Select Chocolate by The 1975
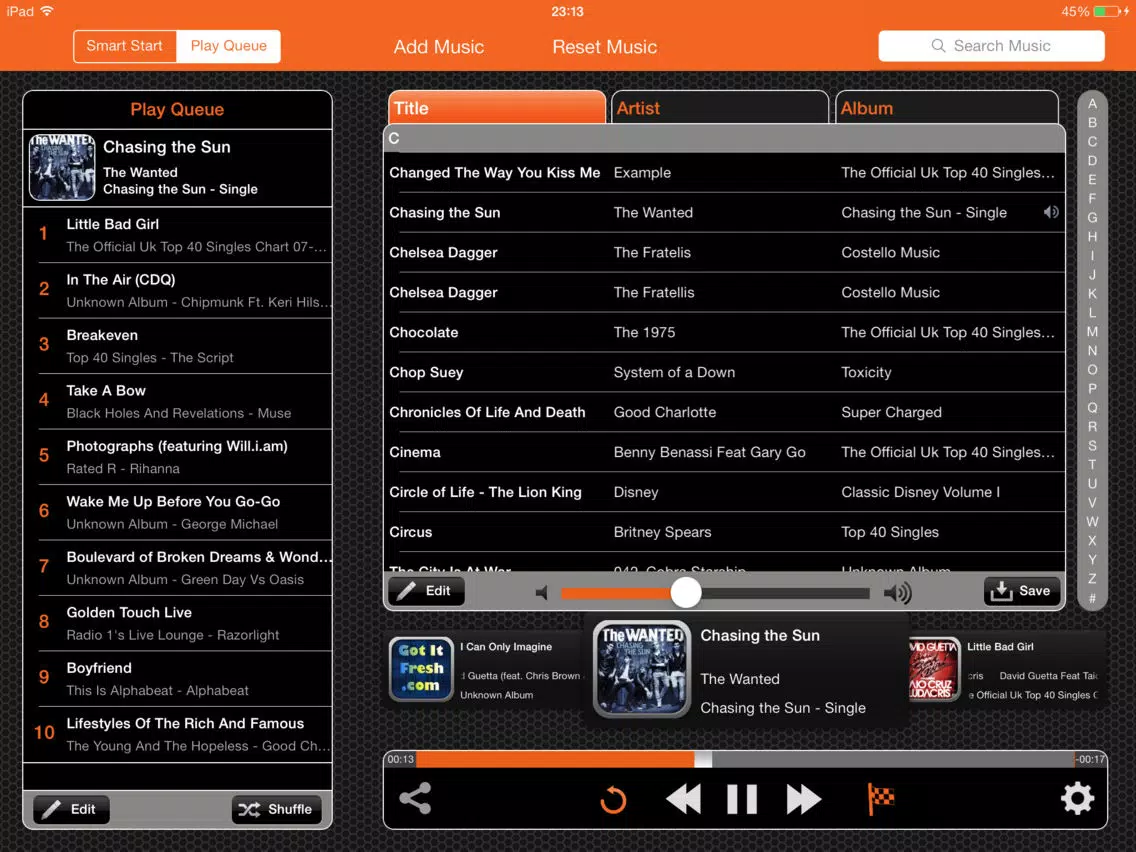This screenshot has height=852, width=1136. click(x=724, y=332)
